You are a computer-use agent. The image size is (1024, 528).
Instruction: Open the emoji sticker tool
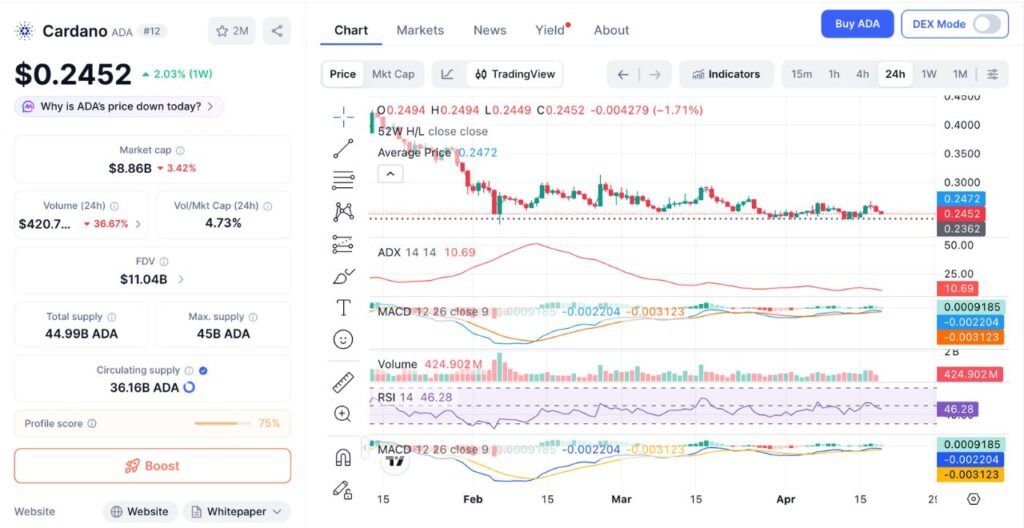343,339
